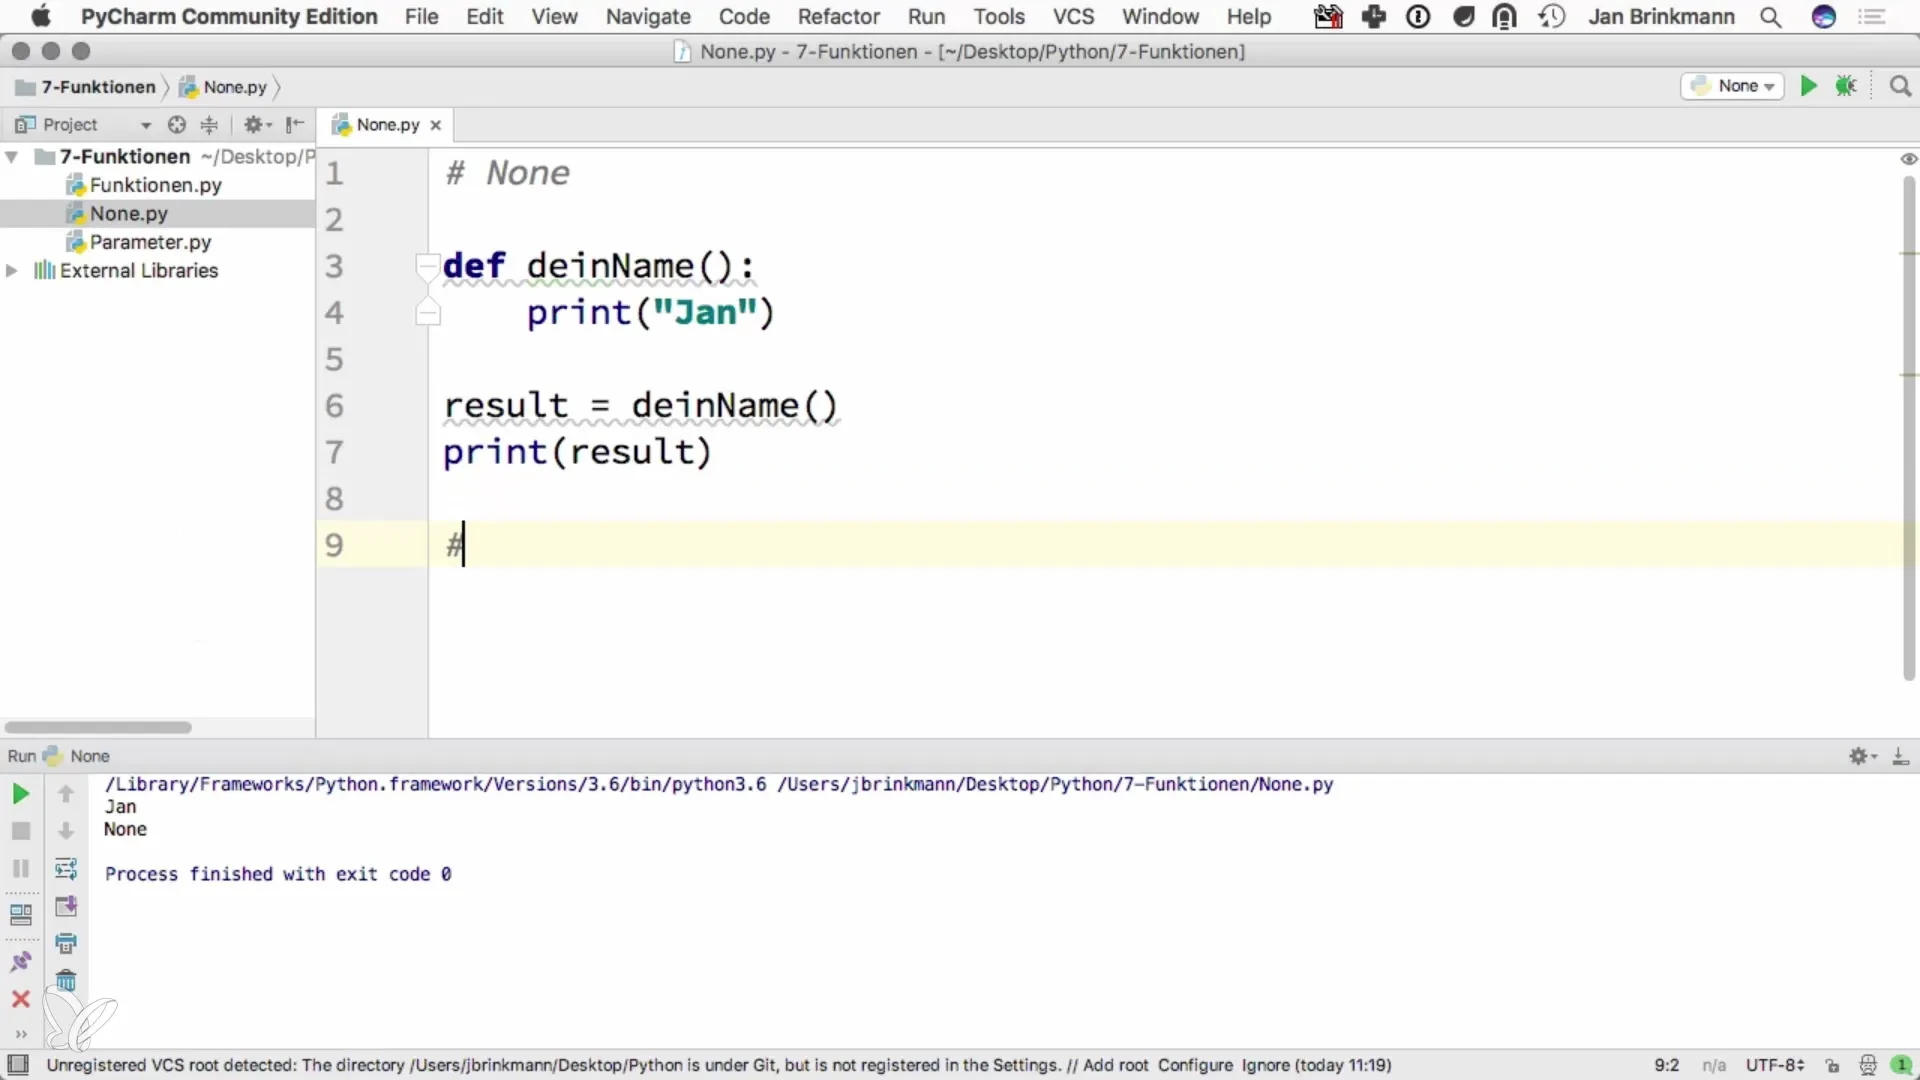This screenshot has width=1920, height=1080.
Task: Start debugging with the bug icon
Action: point(1846,86)
